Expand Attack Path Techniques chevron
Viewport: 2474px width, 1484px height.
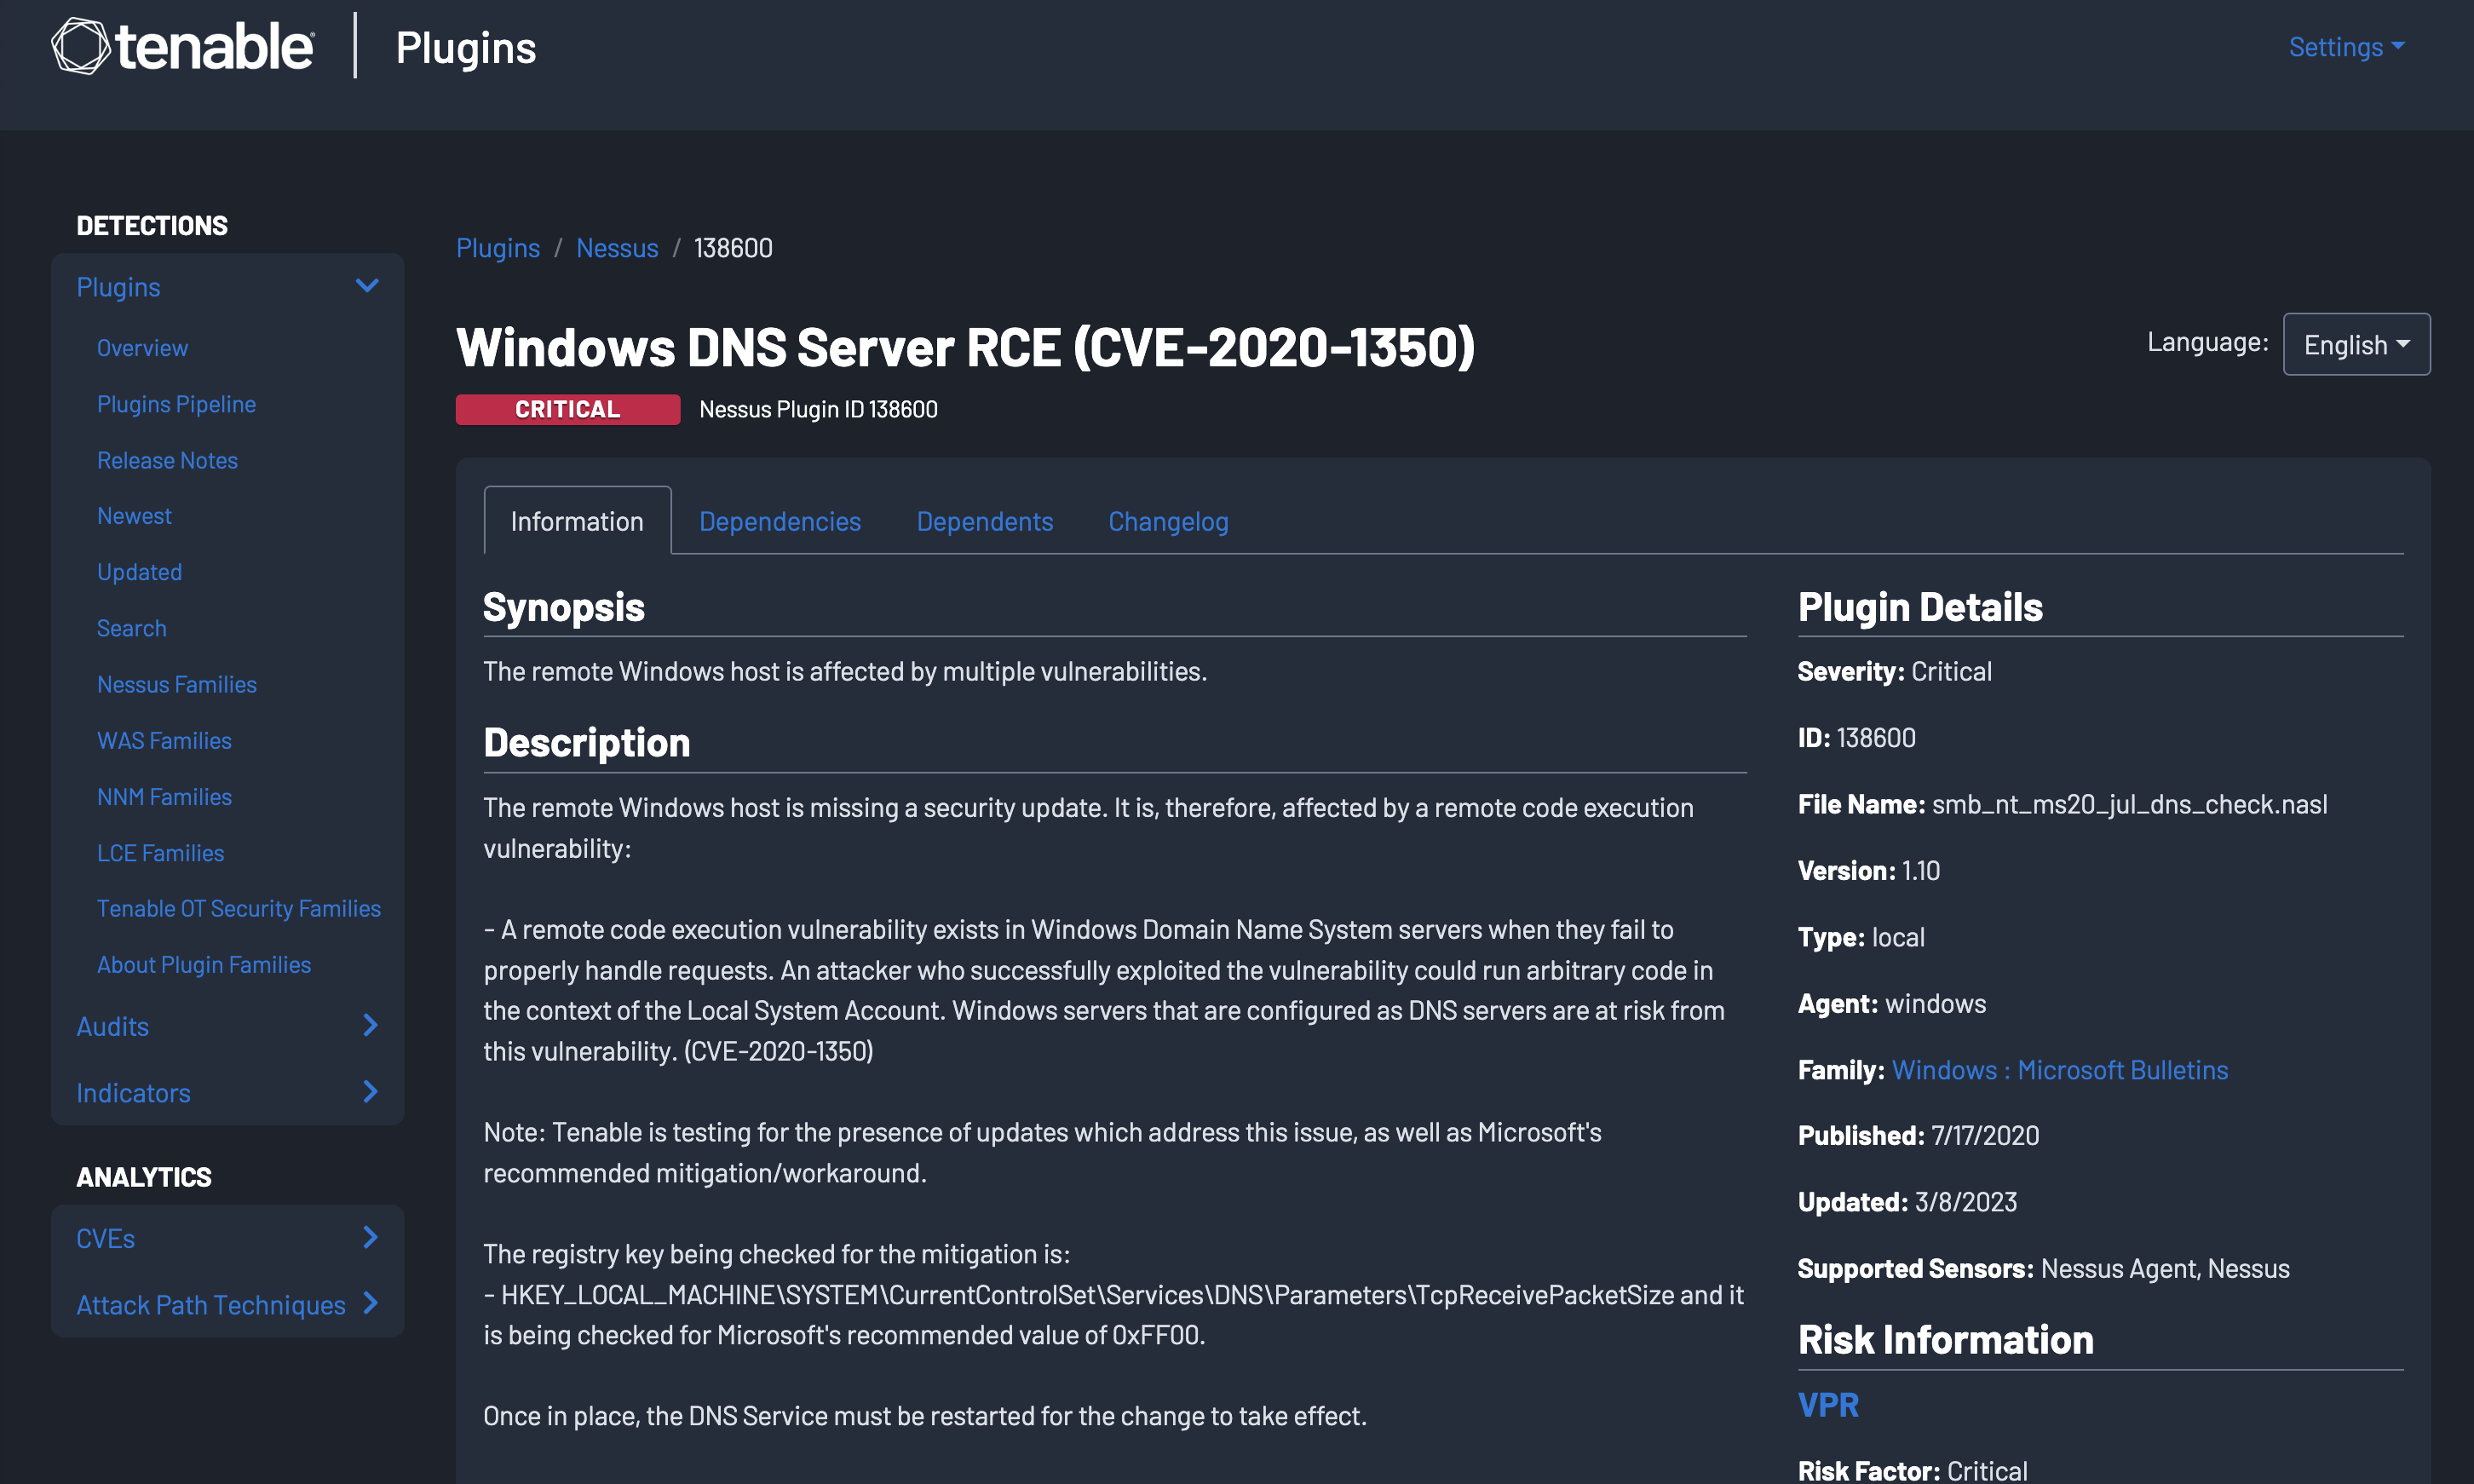(370, 1303)
